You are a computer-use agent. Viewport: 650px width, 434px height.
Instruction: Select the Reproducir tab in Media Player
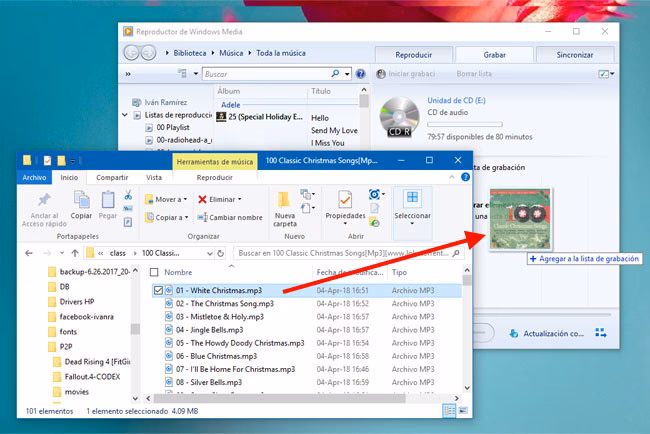click(x=413, y=54)
